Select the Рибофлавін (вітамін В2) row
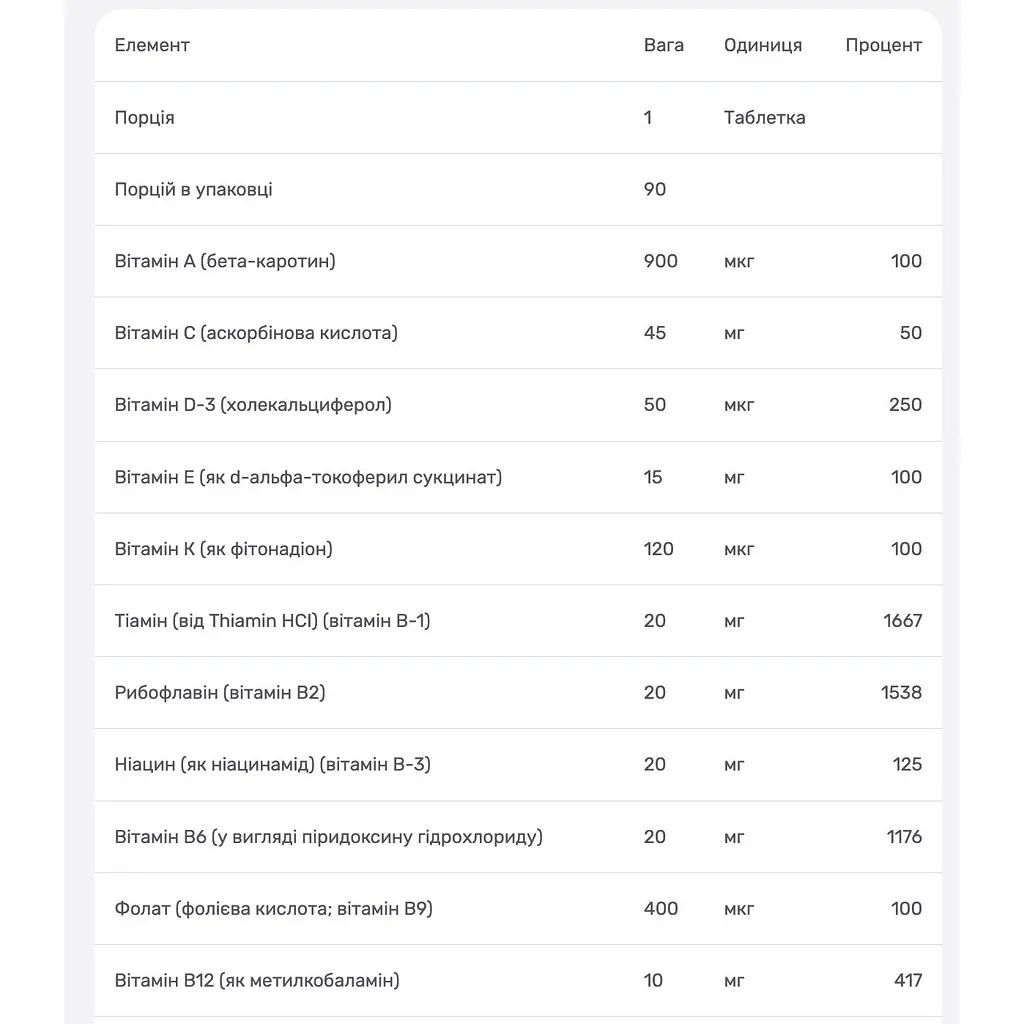 pyautogui.click(x=518, y=693)
